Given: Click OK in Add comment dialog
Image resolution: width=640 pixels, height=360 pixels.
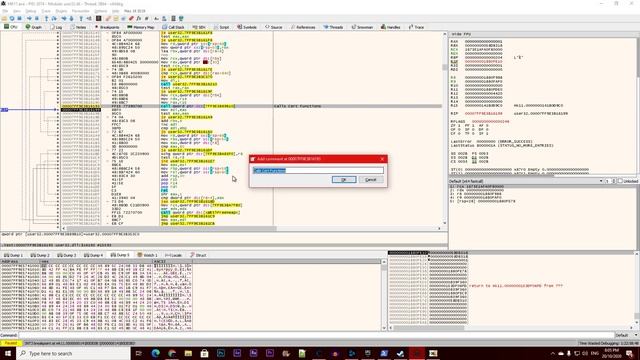Looking at the screenshot, I should [344, 180].
